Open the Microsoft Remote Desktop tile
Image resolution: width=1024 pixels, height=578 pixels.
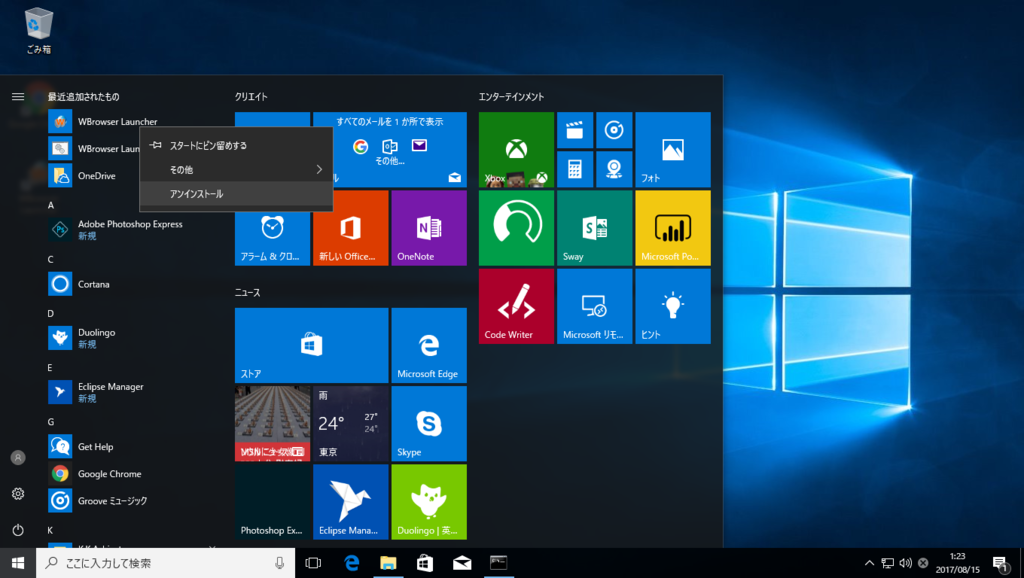pyautogui.click(x=594, y=306)
